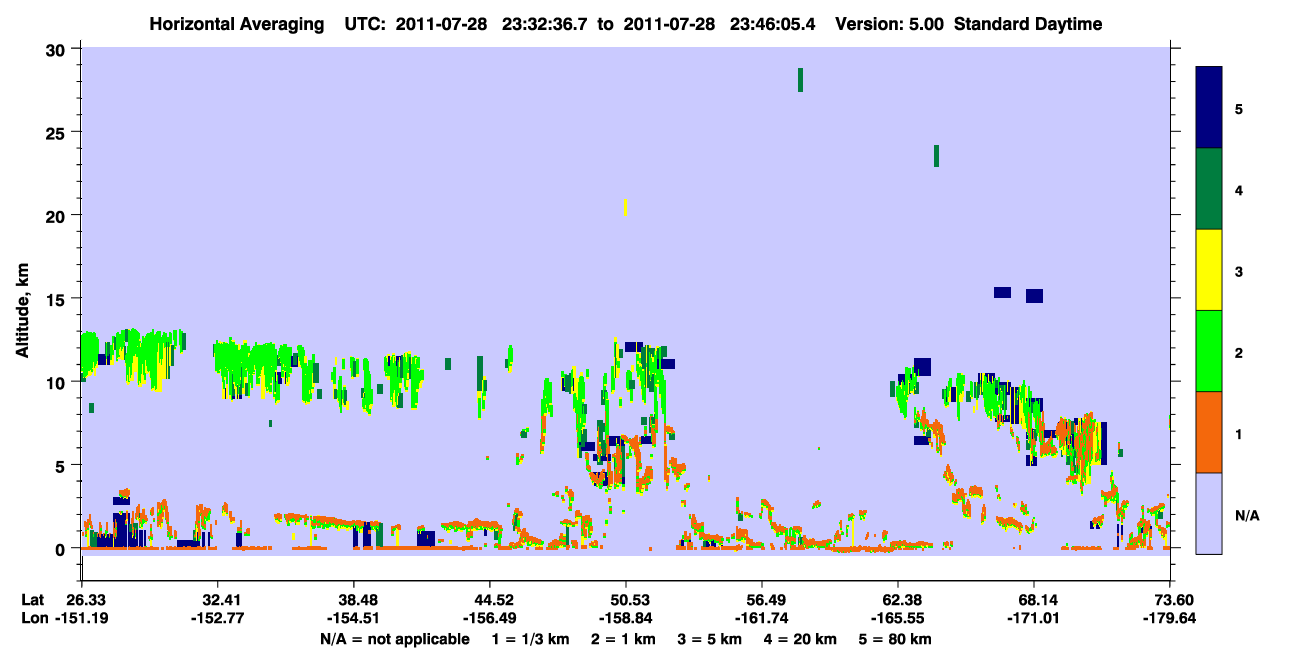Click 'Version: 5.00' in the title
Screen dimensions: 1300x667
click(889, 24)
